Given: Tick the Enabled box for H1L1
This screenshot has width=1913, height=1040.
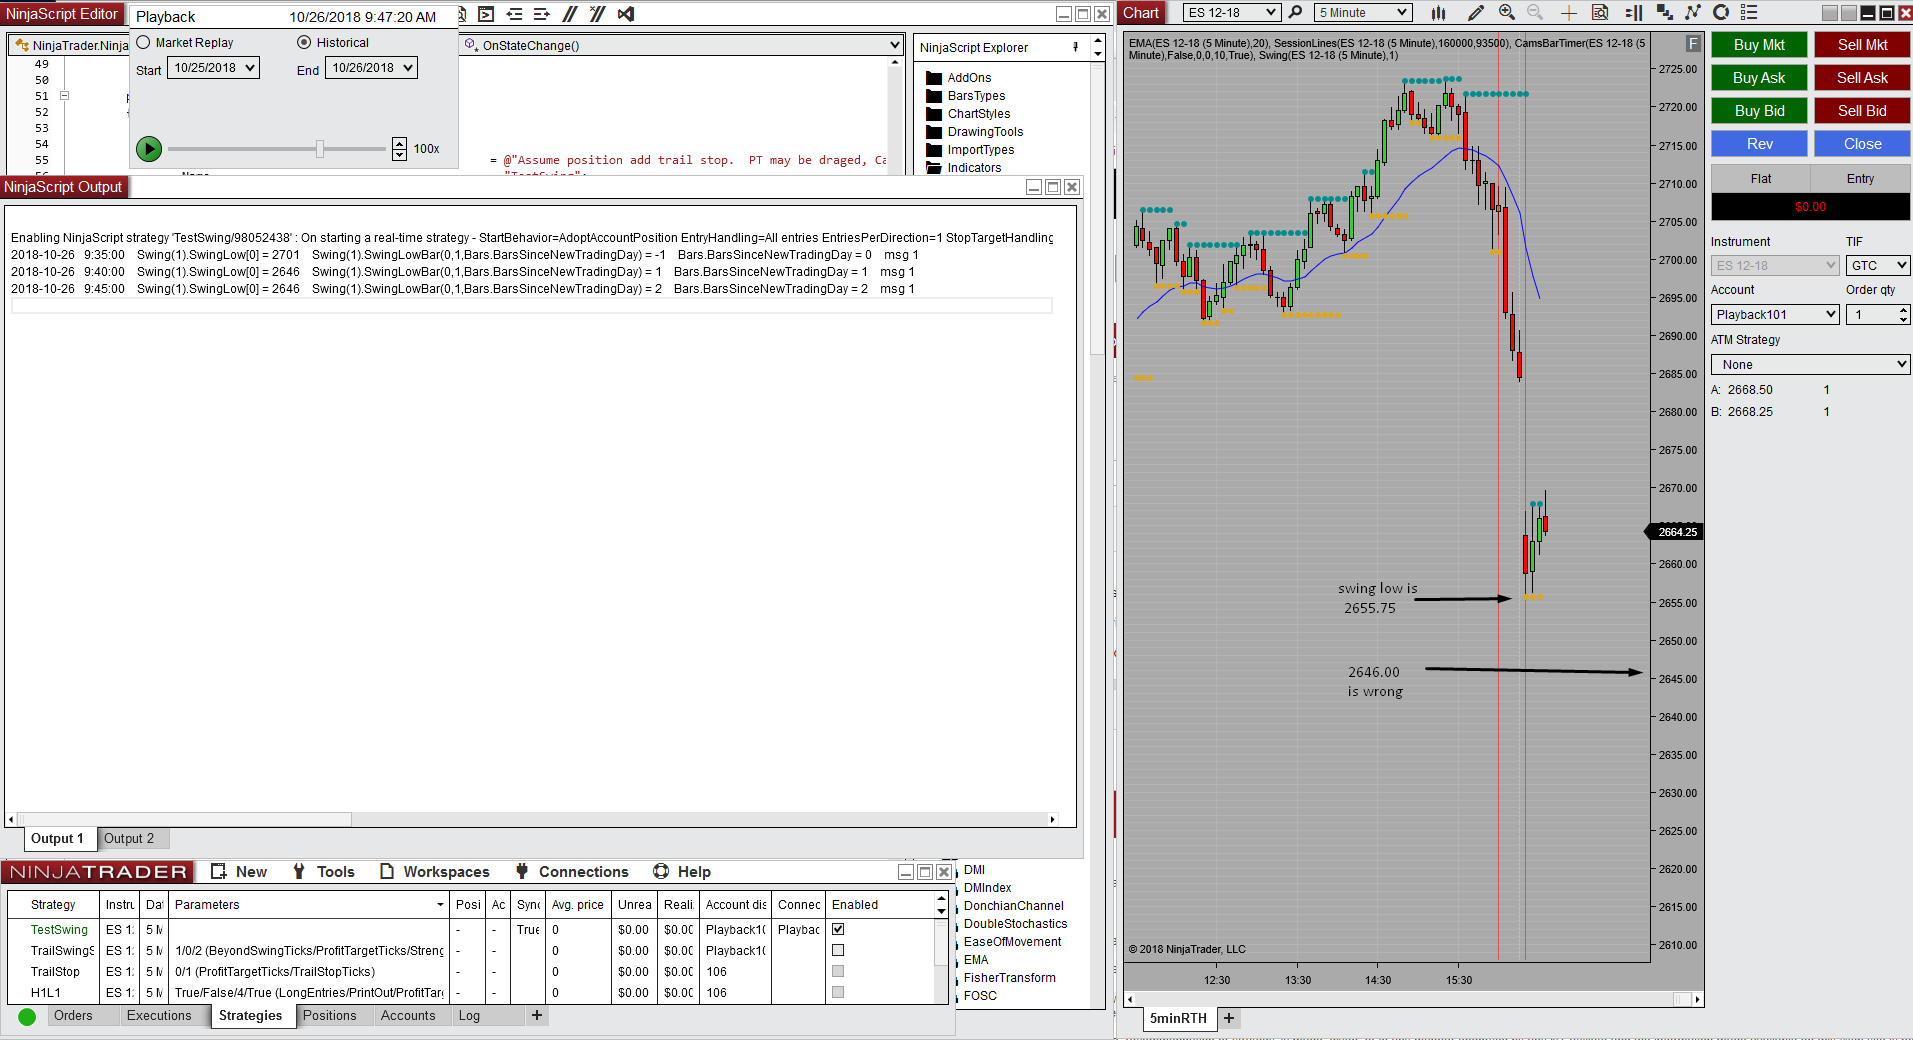Looking at the screenshot, I should pos(838,992).
